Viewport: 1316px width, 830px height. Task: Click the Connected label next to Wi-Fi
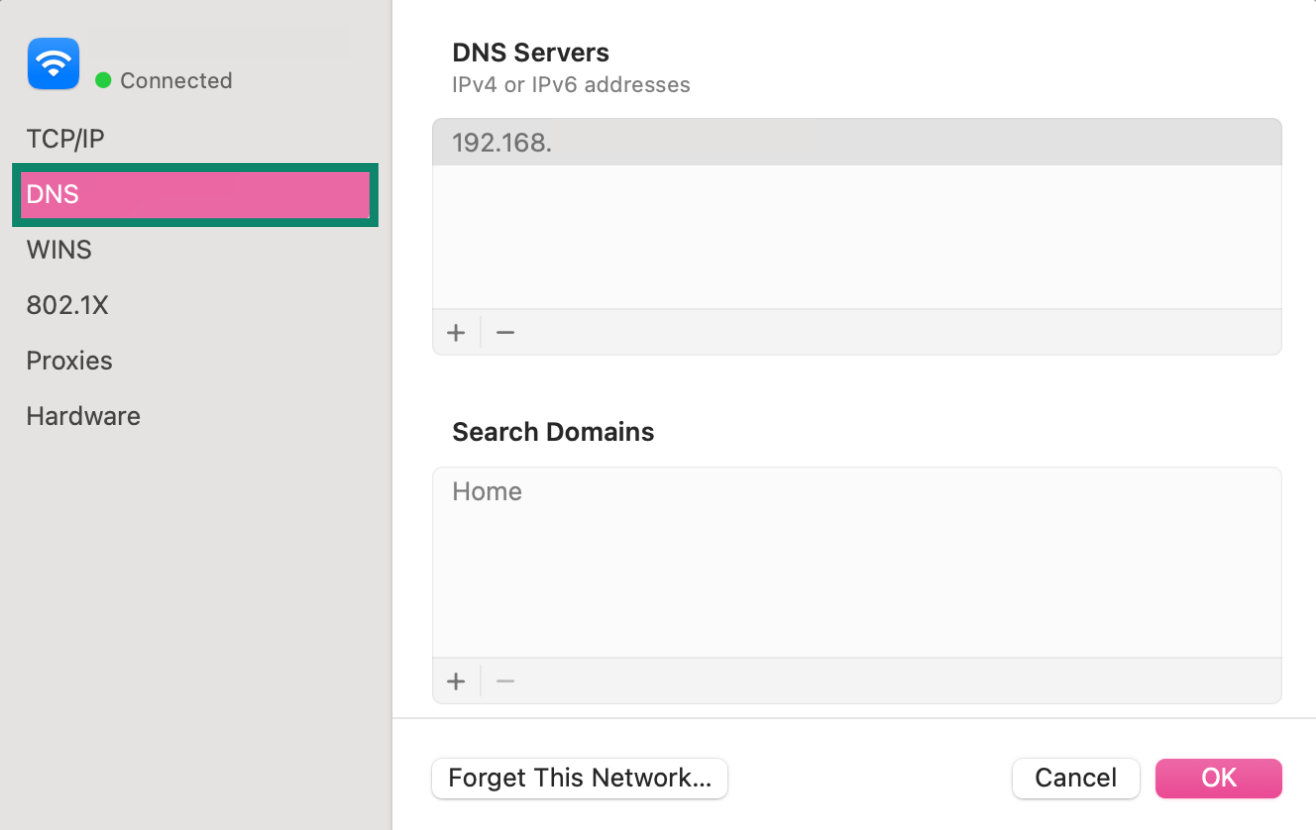pyautogui.click(x=175, y=81)
